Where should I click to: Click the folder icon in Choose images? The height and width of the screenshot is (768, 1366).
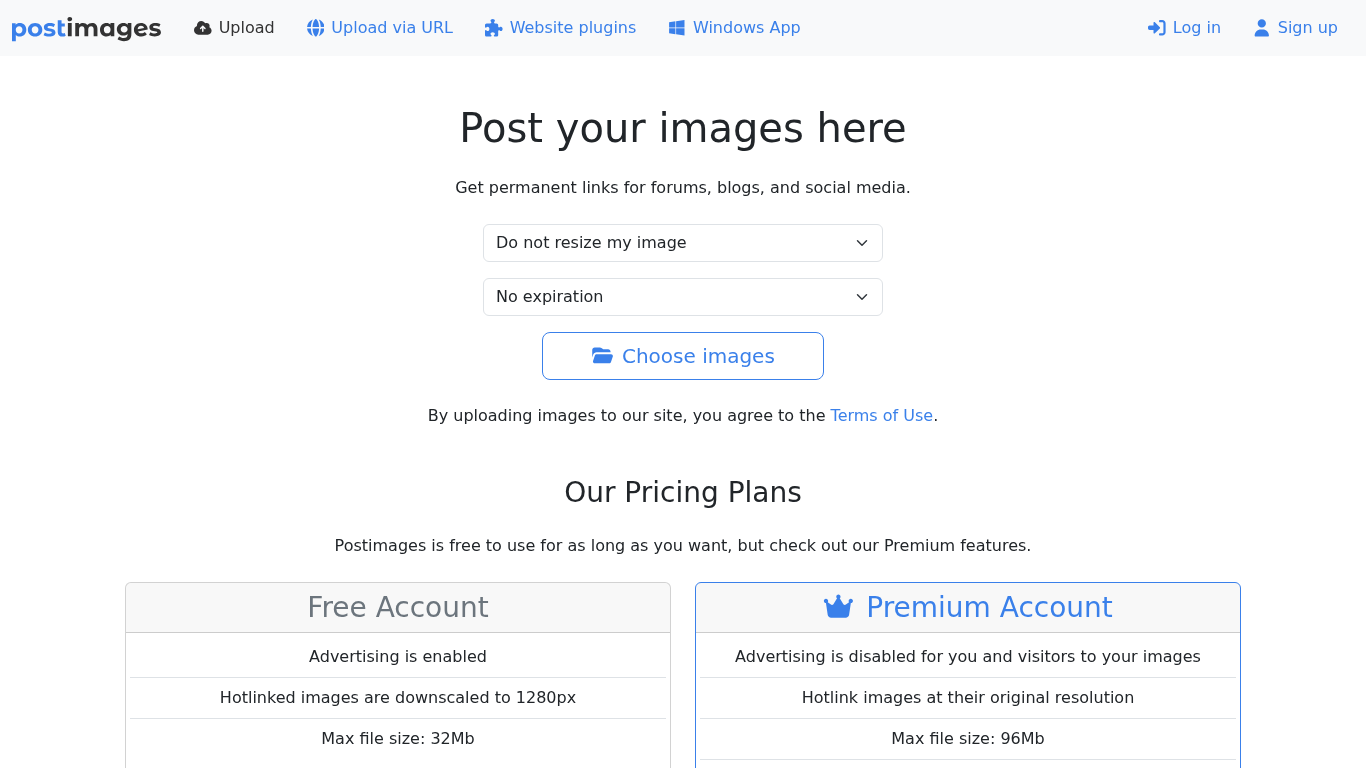click(602, 356)
